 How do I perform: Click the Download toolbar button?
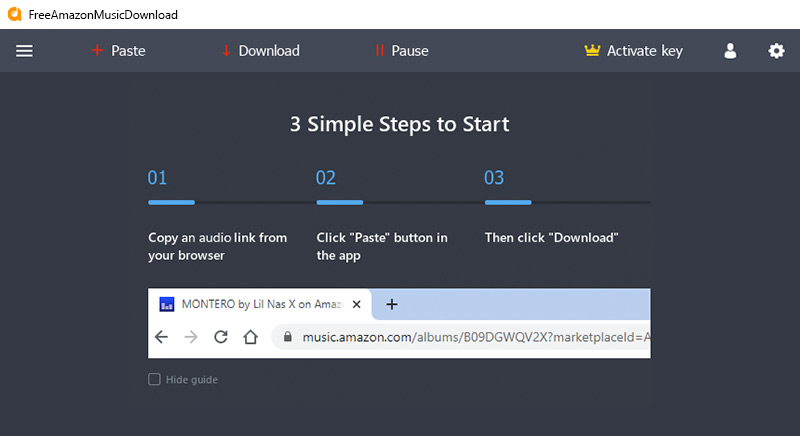click(261, 51)
